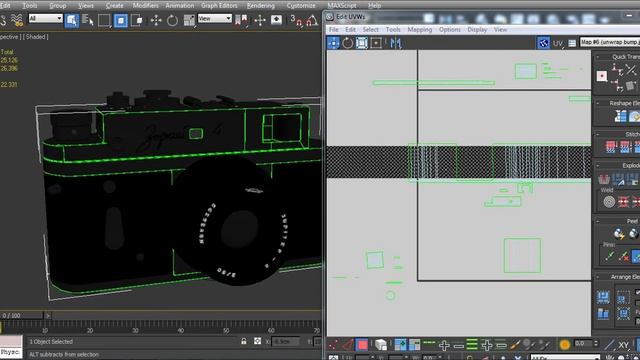
Task: Open XY falloff space flyout
Action: [623, 345]
